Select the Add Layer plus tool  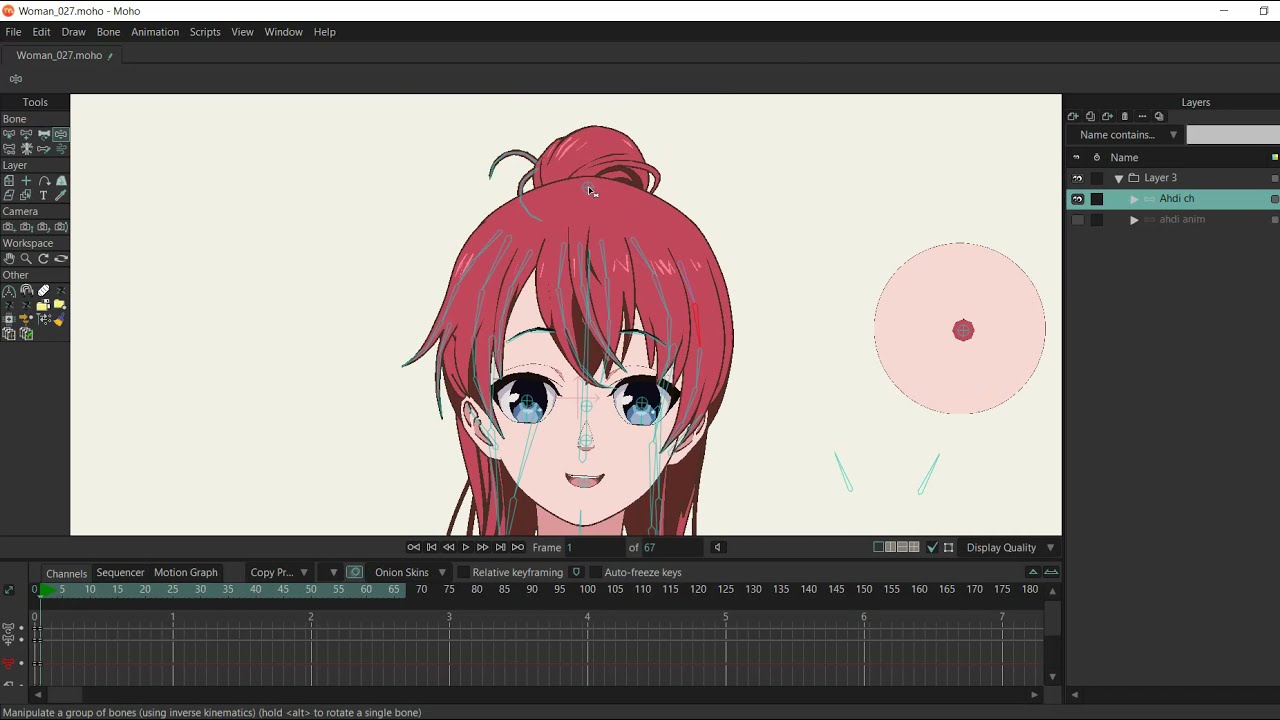(26, 181)
